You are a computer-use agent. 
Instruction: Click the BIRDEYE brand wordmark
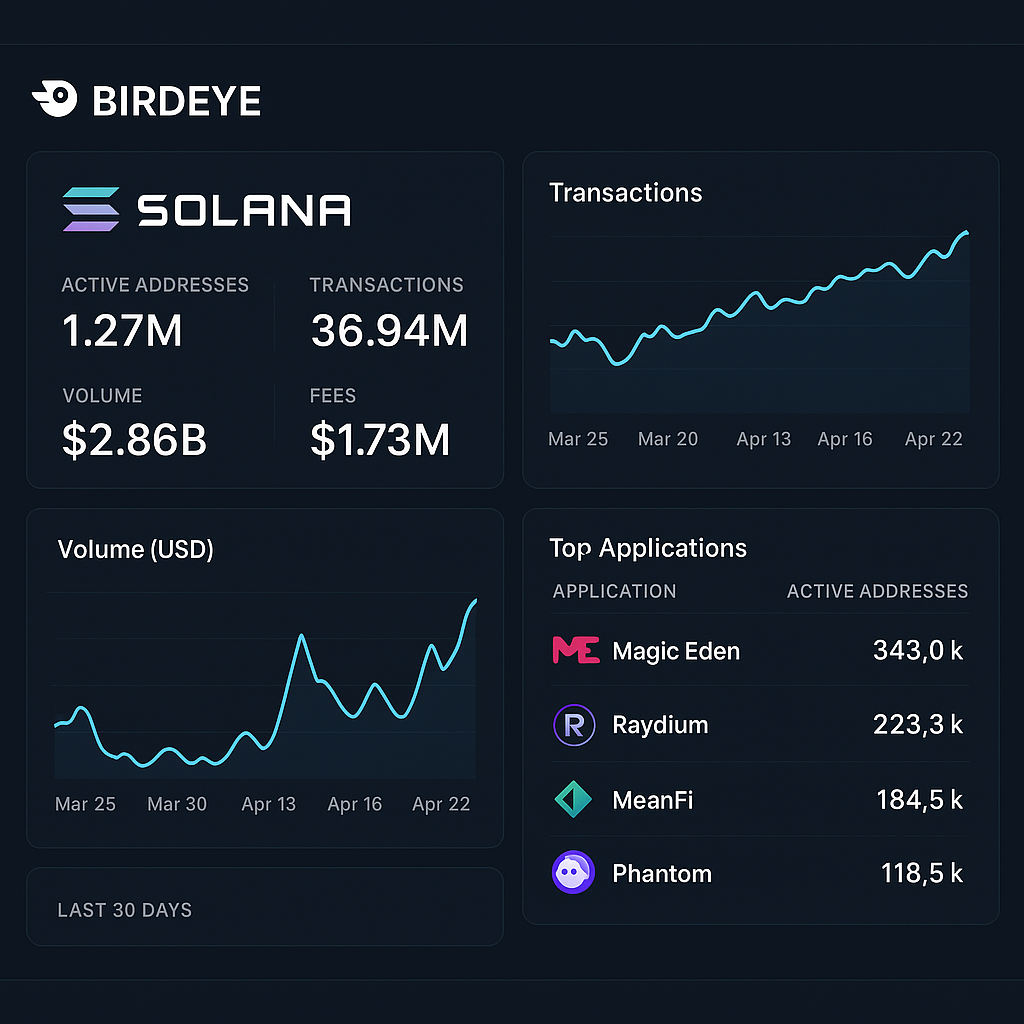coord(176,99)
